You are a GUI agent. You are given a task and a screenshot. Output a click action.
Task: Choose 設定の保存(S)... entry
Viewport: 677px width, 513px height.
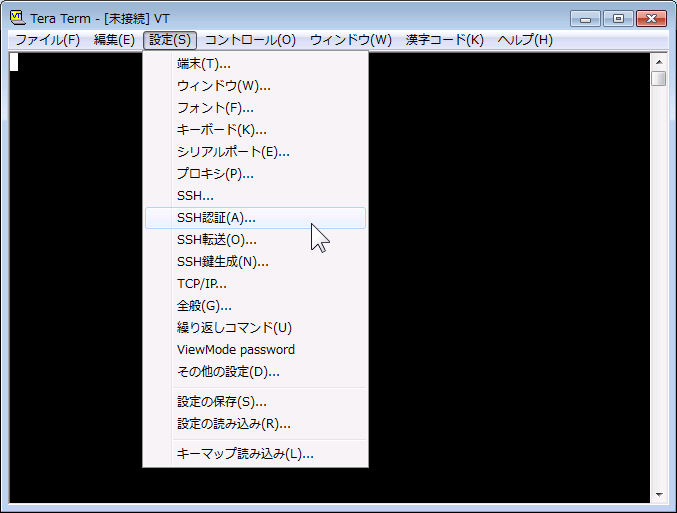255,402
